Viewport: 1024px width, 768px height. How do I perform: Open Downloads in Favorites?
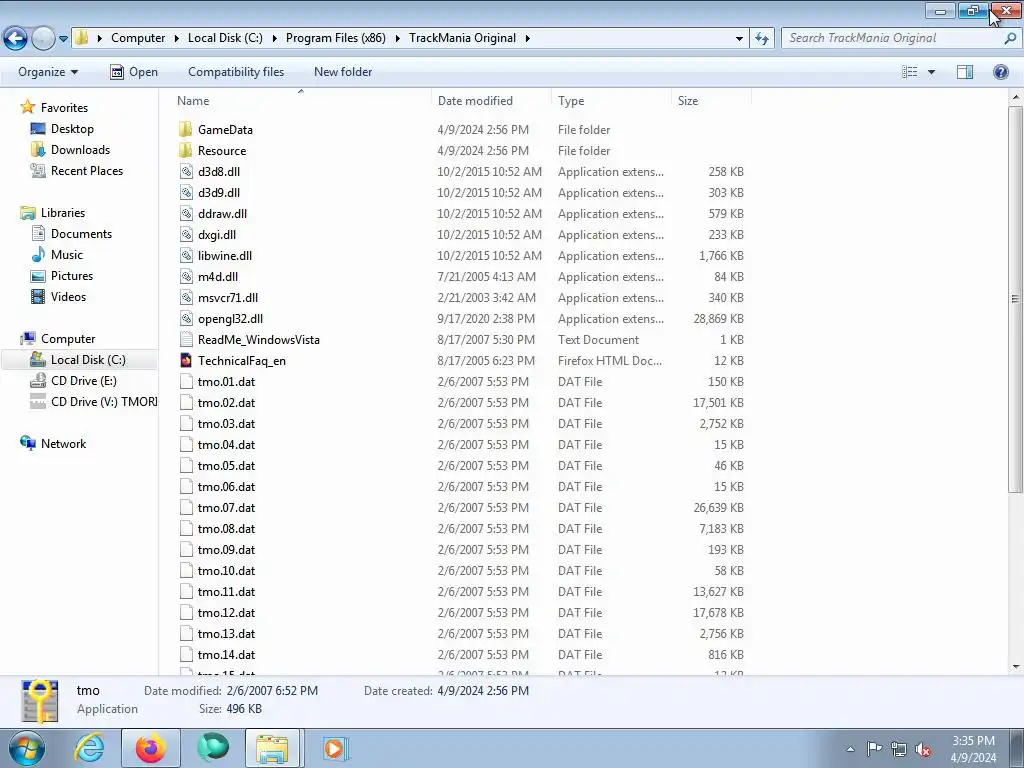point(80,150)
